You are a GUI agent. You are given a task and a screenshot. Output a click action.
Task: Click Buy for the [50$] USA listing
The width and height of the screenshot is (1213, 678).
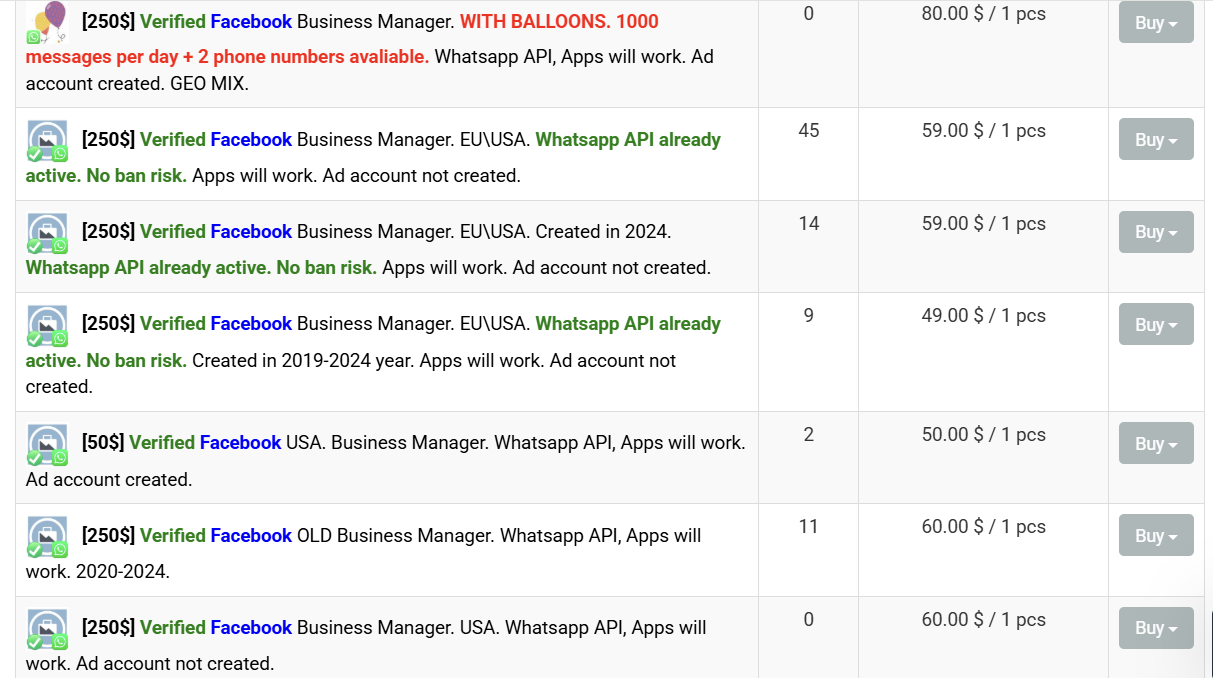tap(1156, 443)
